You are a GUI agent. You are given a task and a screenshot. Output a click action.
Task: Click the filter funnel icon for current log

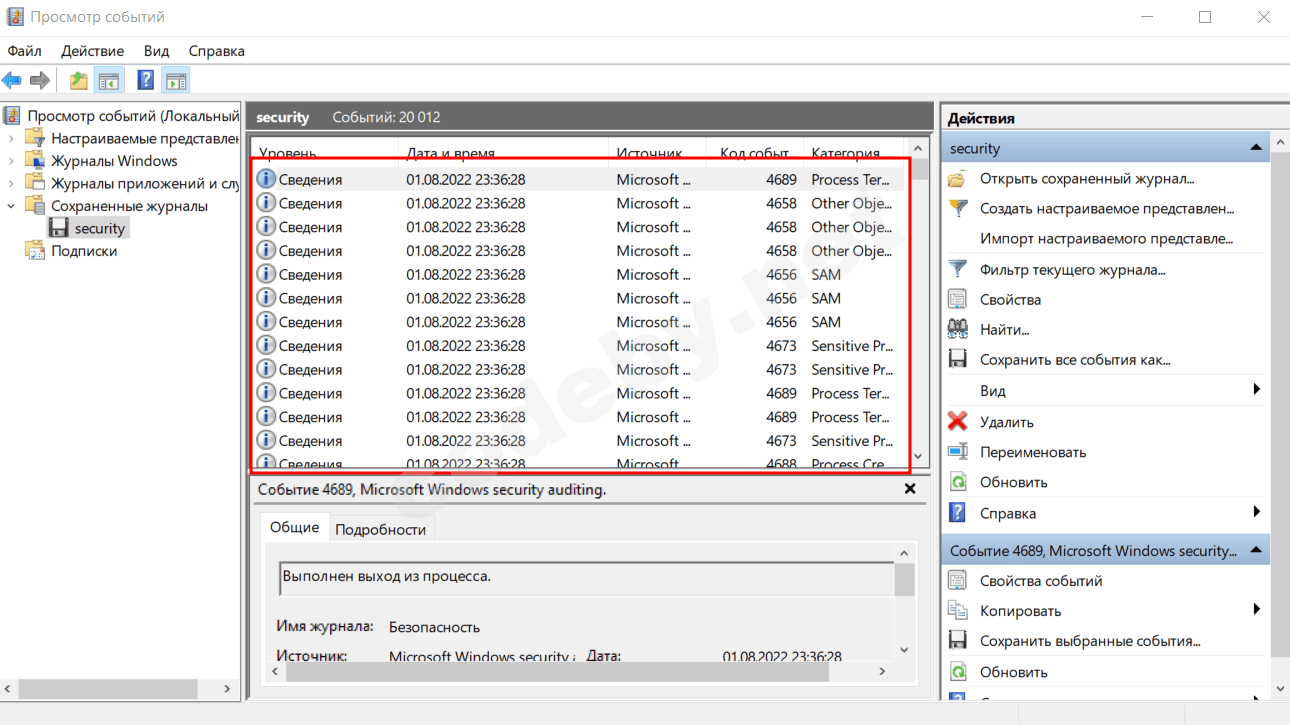pos(957,269)
